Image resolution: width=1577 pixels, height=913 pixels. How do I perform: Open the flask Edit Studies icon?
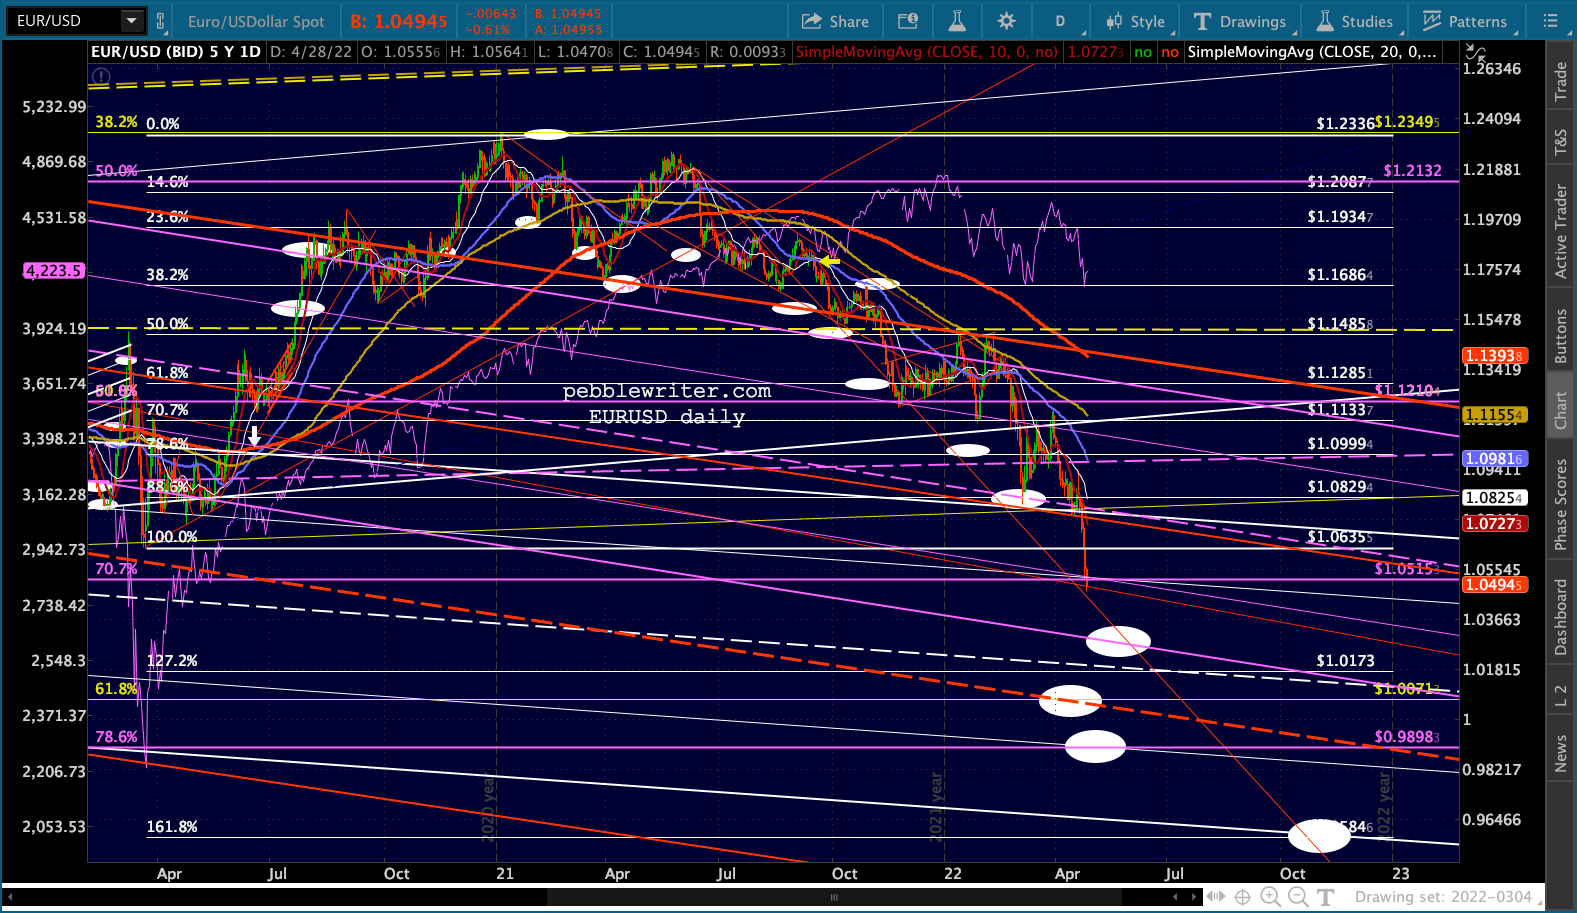957,21
